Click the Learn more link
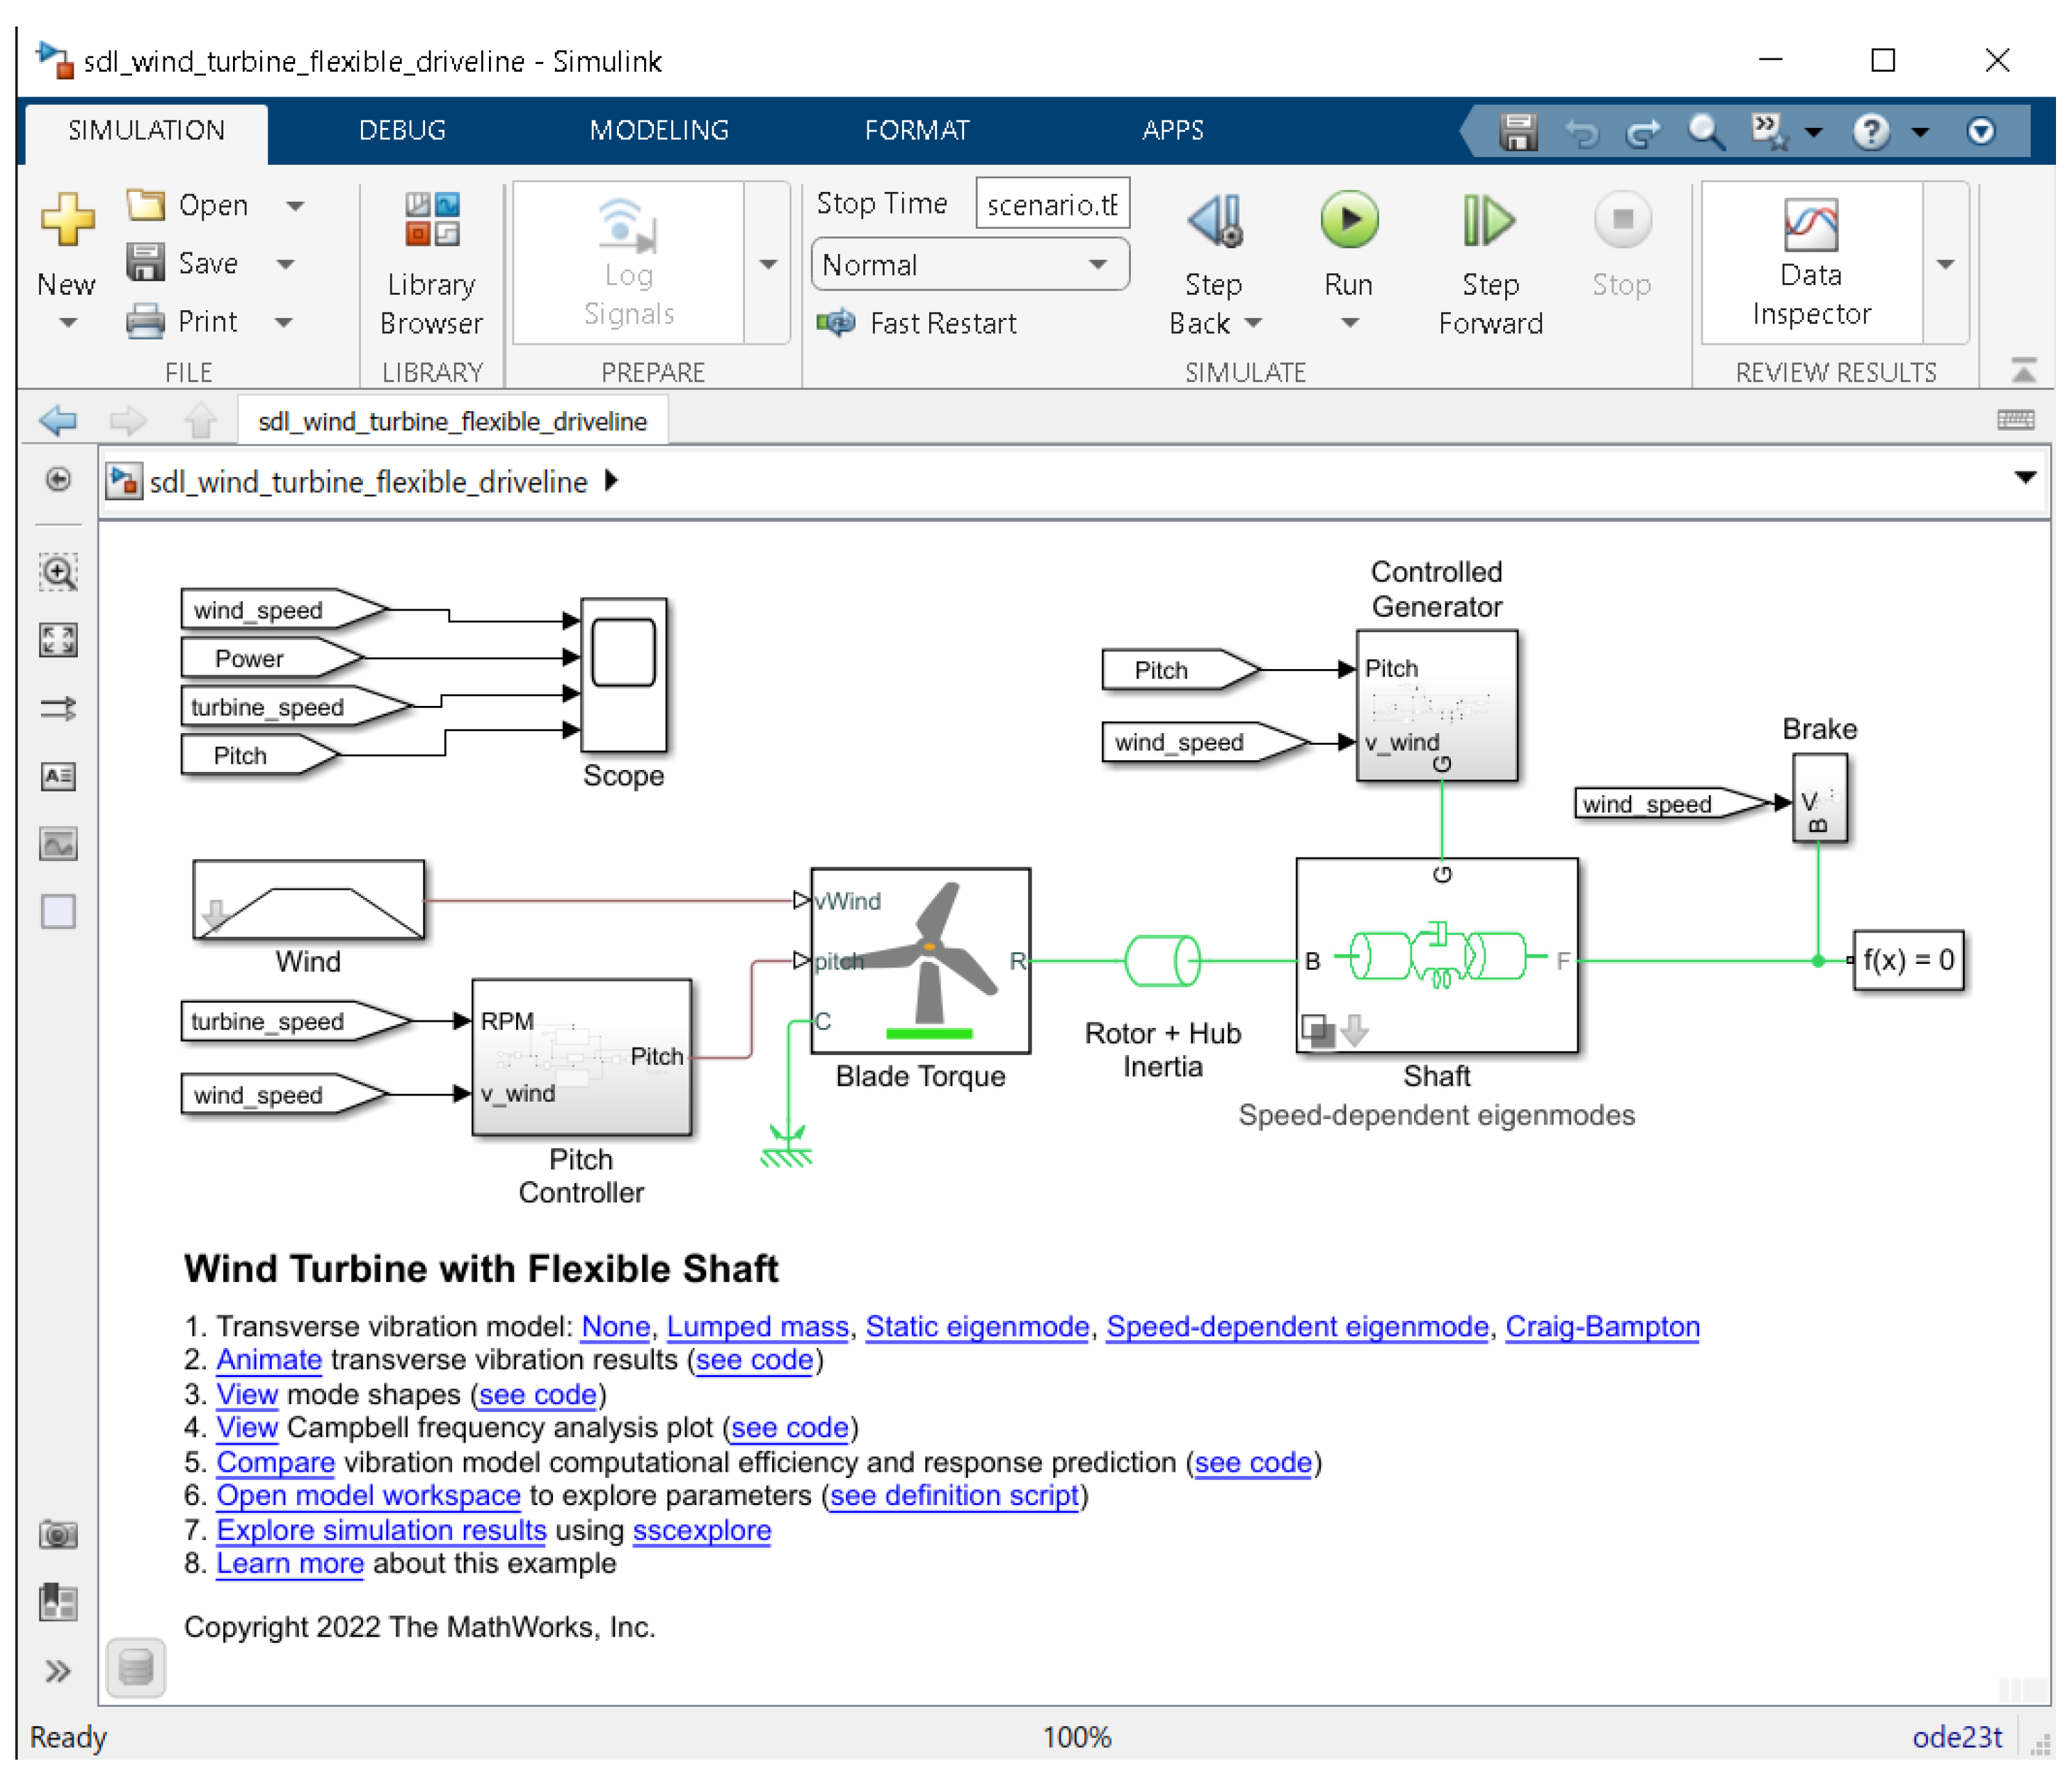The width and height of the screenshot is (2072, 1784). [x=290, y=1563]
